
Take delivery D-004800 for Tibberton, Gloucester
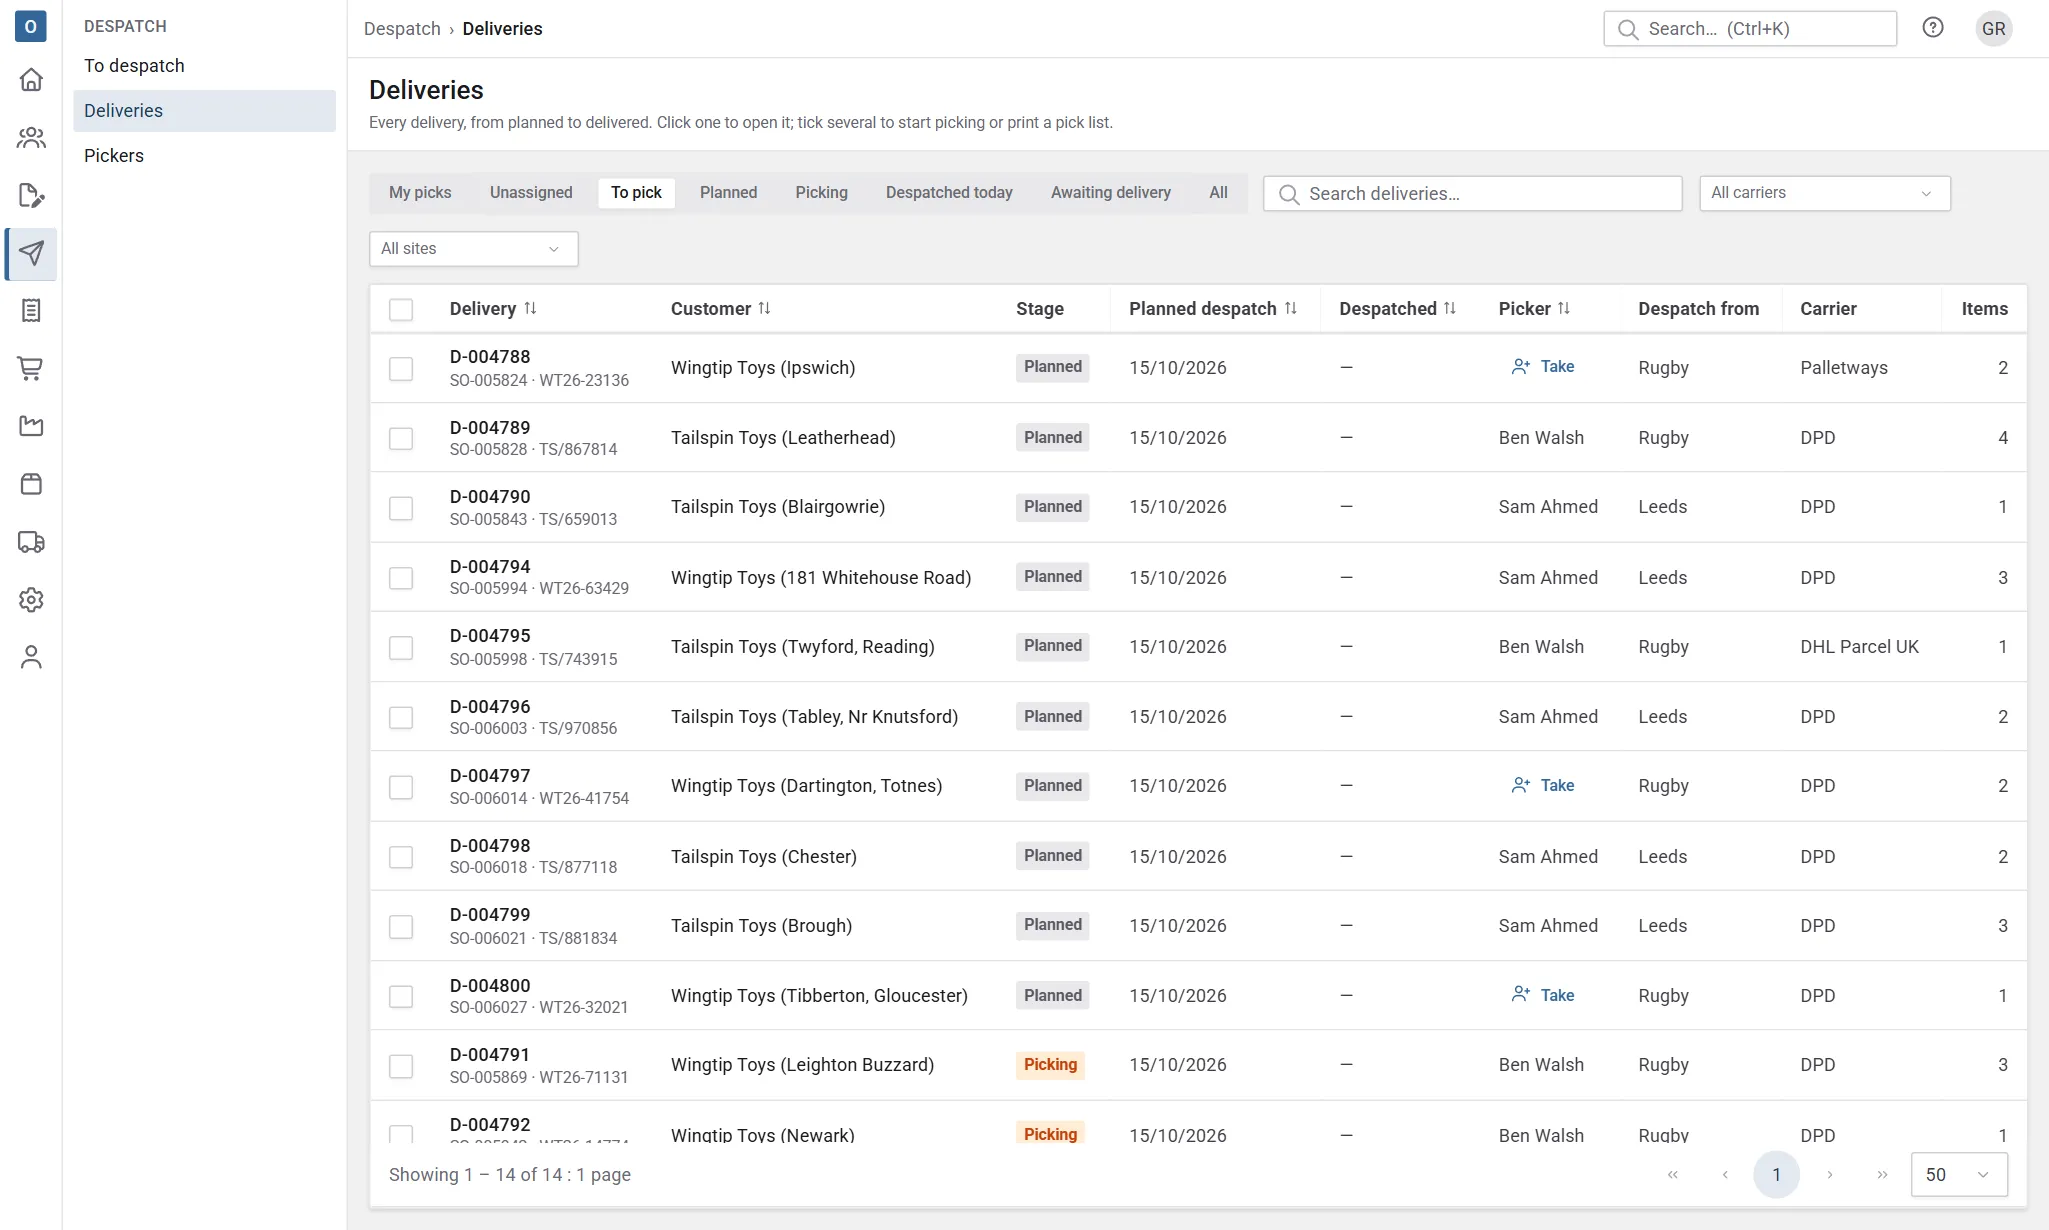tap(1542, 995)
